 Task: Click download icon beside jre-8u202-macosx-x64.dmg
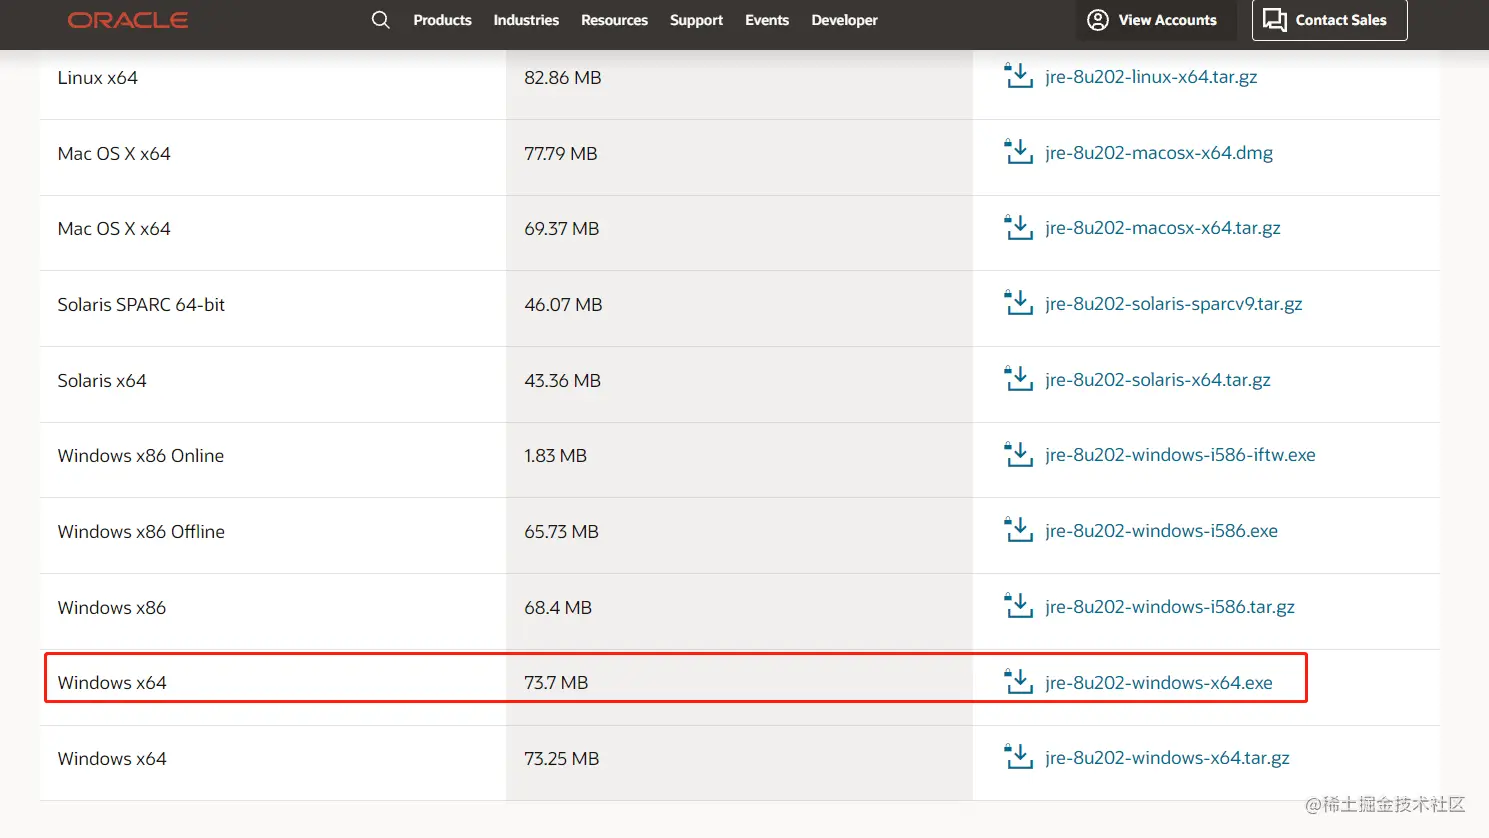tap(1018, 152)
